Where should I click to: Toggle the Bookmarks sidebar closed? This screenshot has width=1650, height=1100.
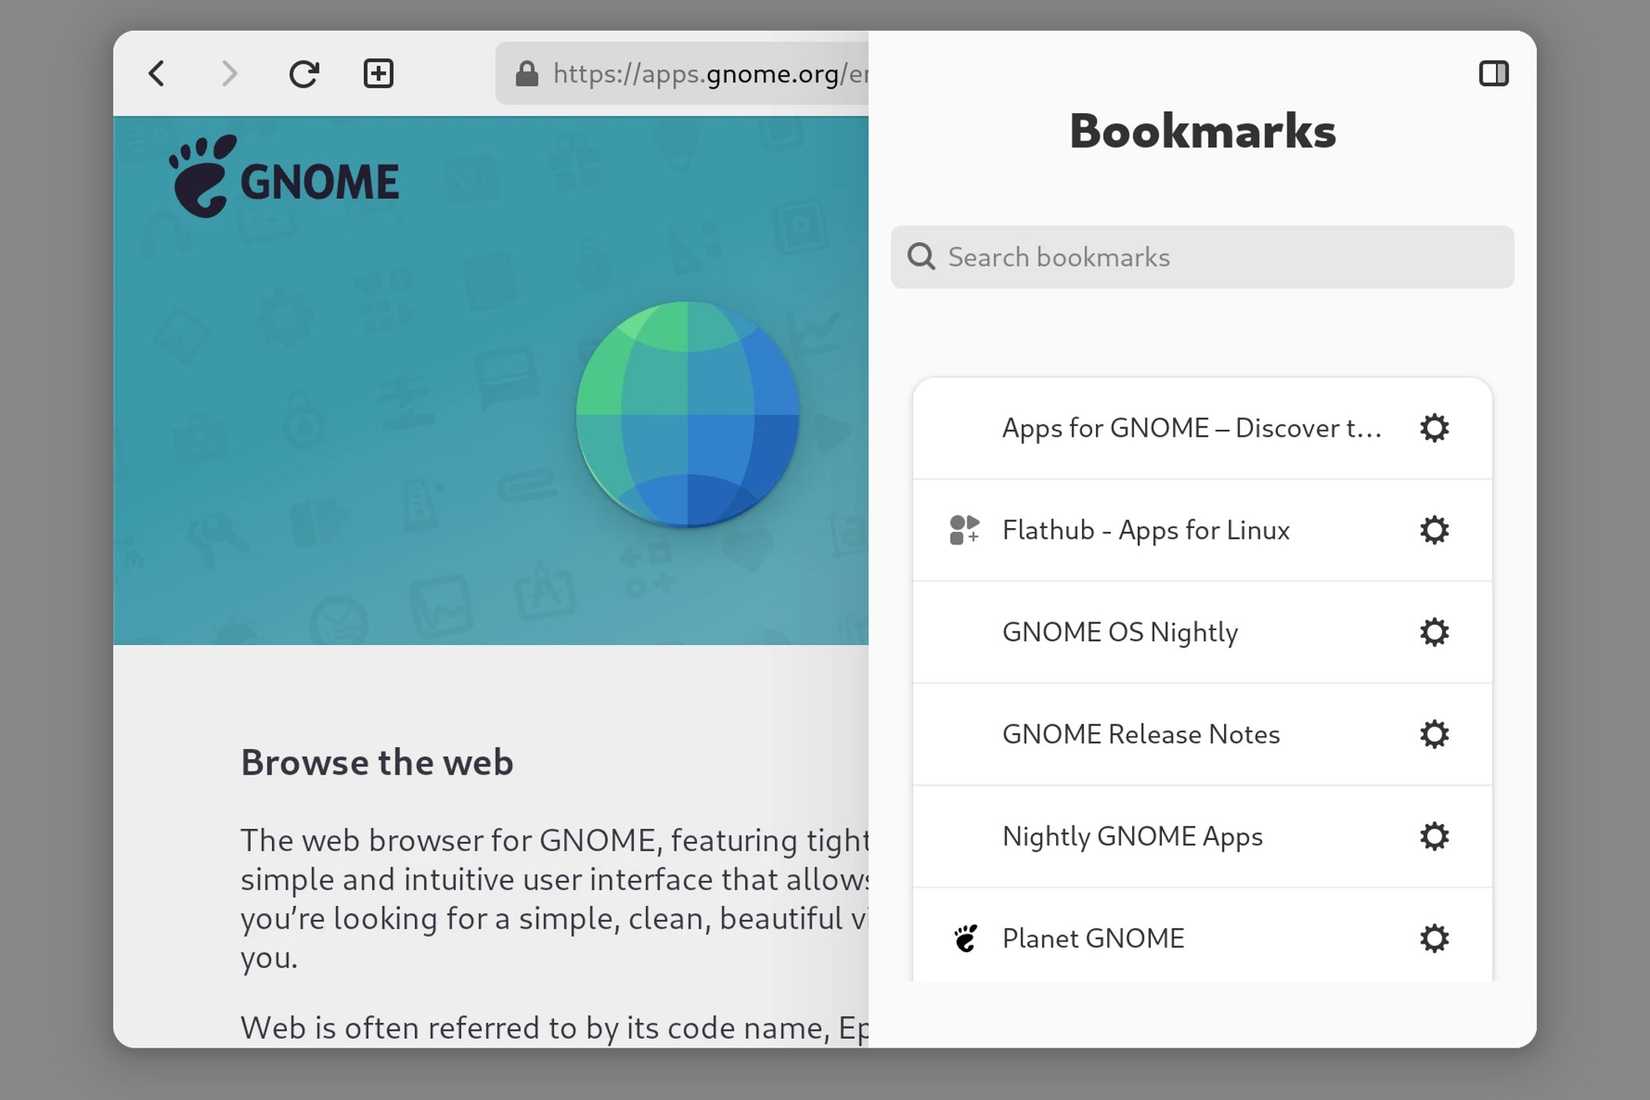point(1493,73)
